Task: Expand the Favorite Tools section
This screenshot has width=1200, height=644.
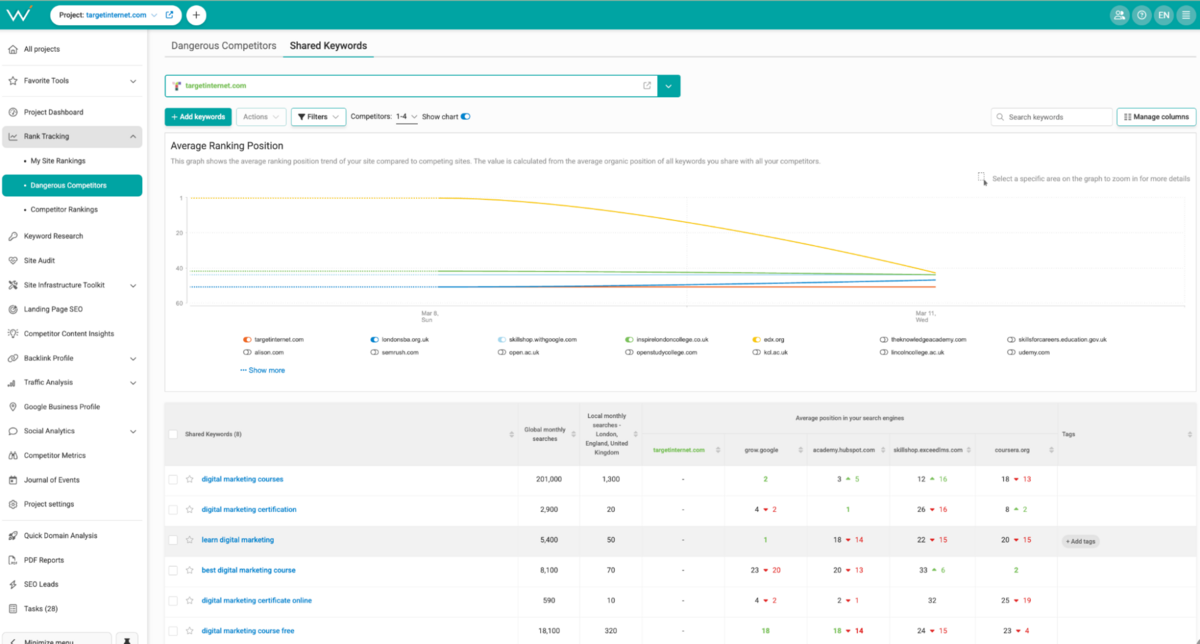Action: pos(133,81)
